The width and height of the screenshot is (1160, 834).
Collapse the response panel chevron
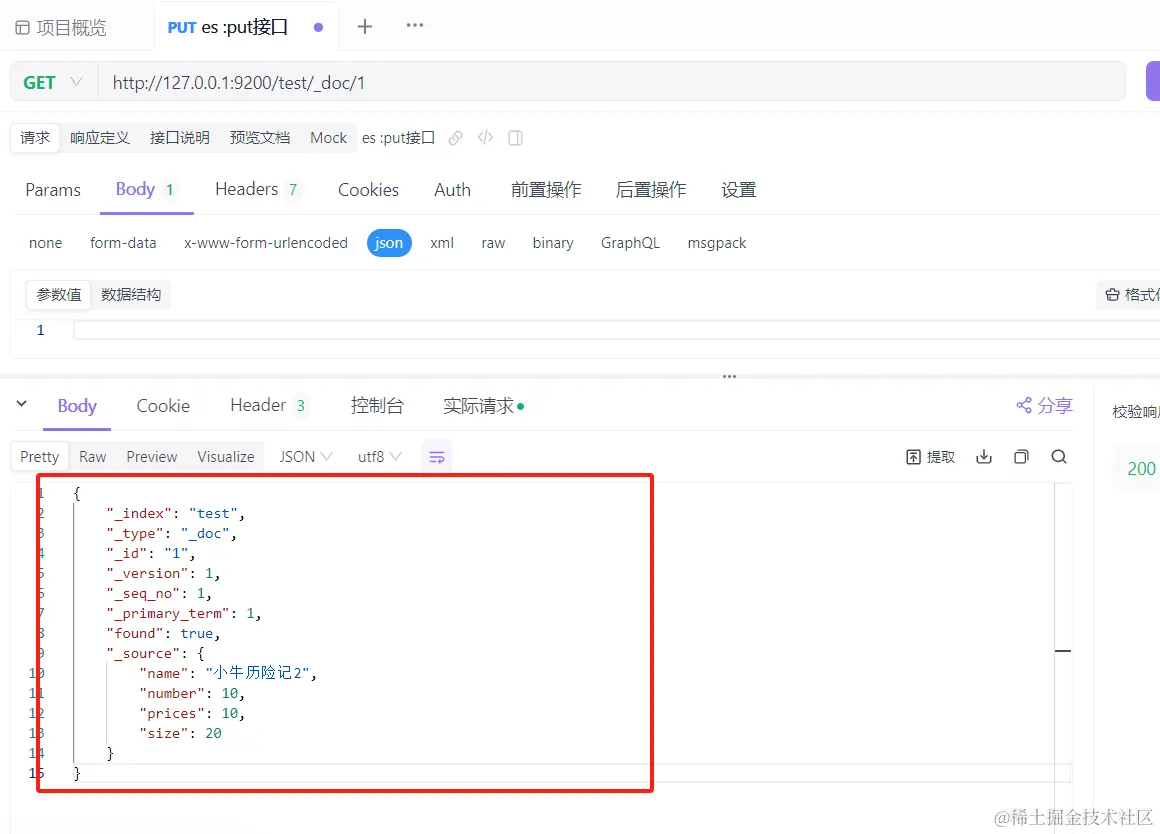(x=21, y=404)
